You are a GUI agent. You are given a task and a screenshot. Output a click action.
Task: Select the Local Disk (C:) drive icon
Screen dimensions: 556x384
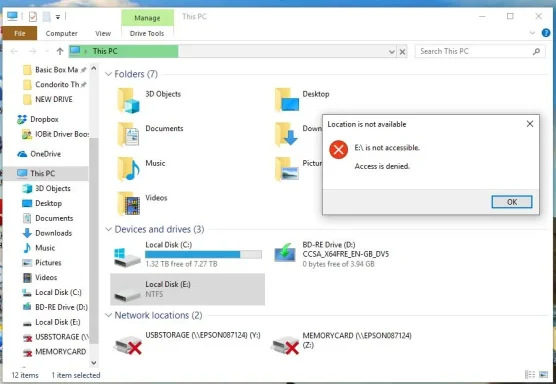[x=127, y=257]
